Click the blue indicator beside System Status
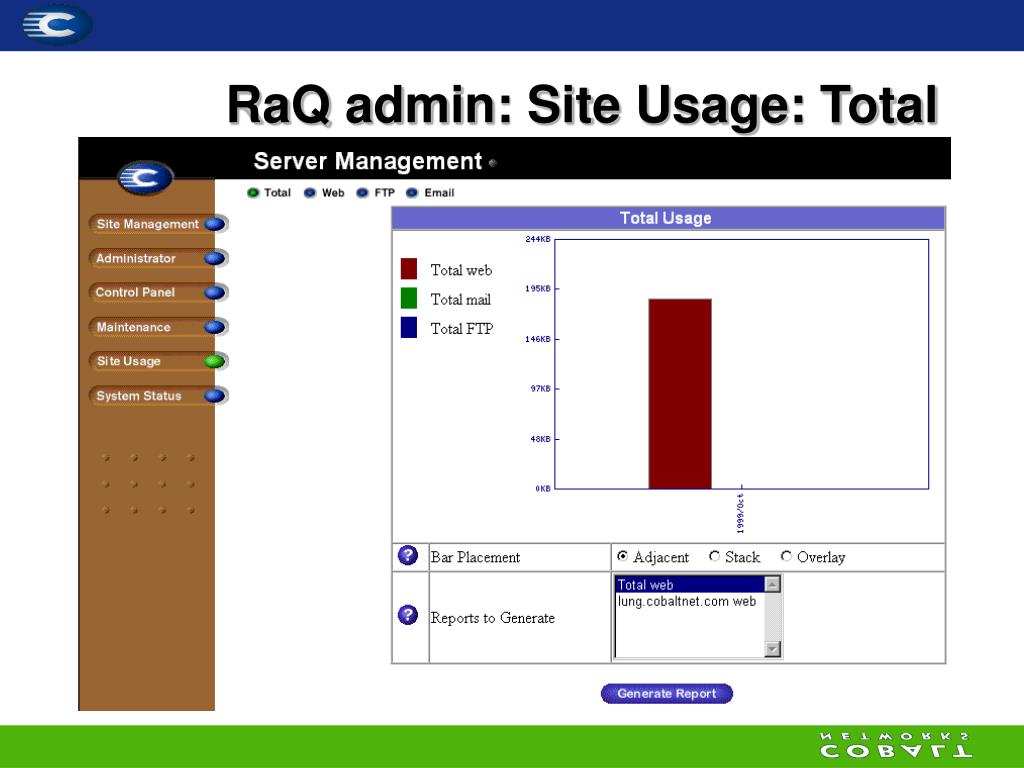 (214, 396)
